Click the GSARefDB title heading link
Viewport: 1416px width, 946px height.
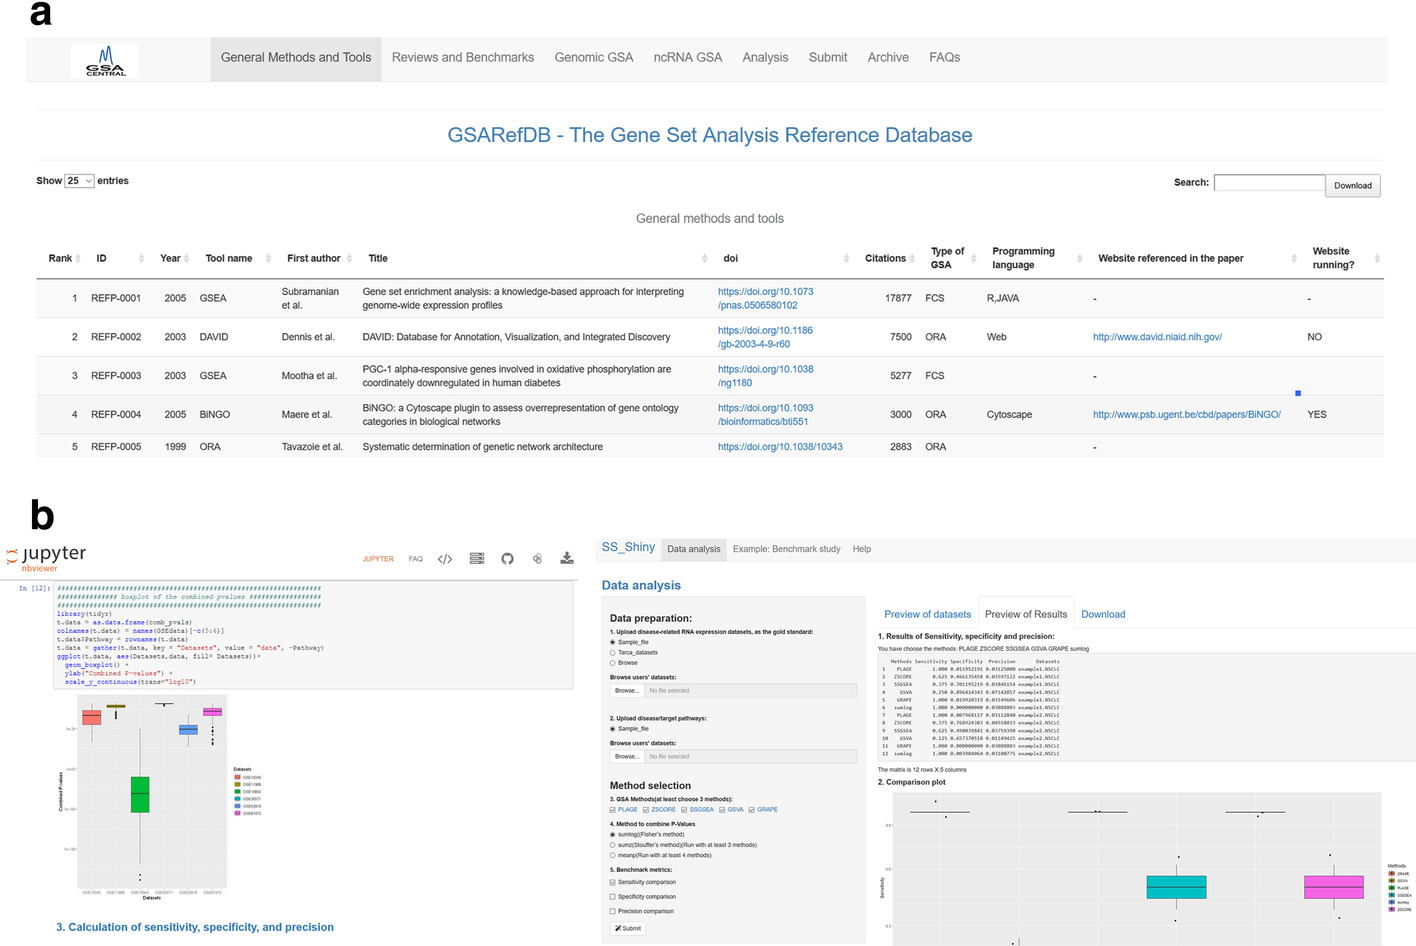point(710,135)
